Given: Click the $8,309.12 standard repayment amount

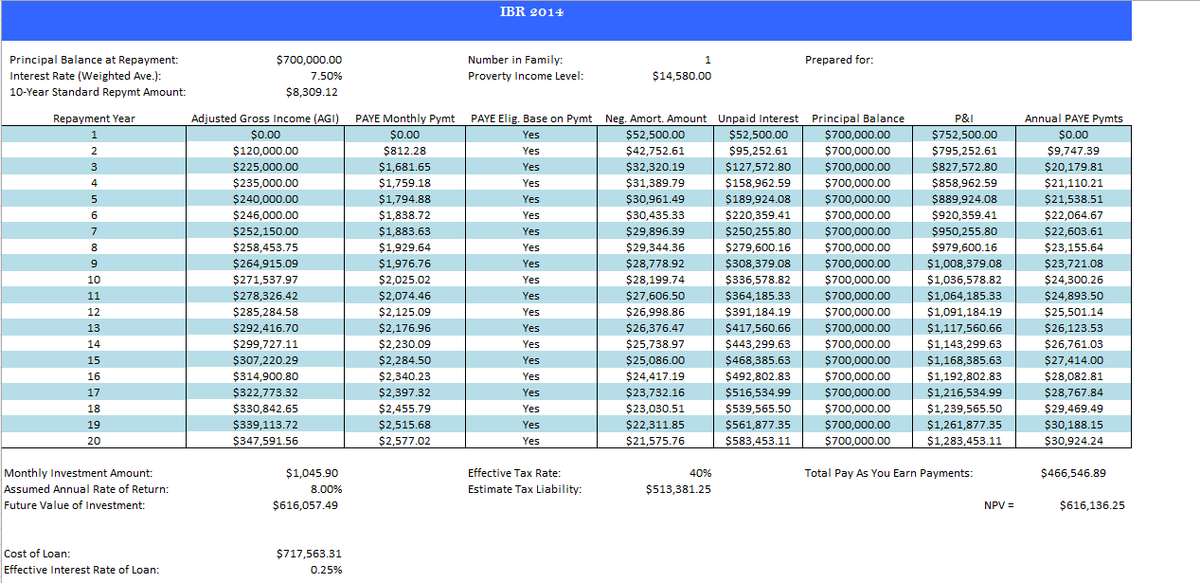Looking at the screenshot, I should [x=311, y=93].
